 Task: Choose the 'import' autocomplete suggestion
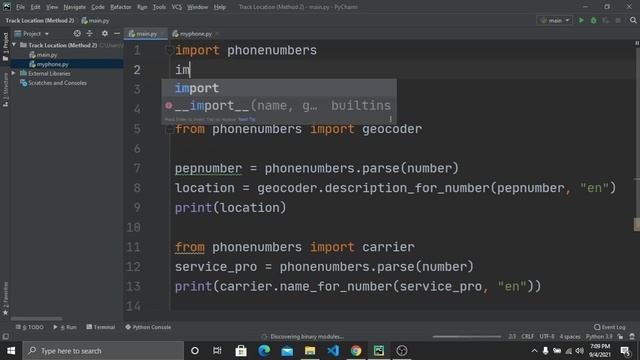tap(279, 88)
